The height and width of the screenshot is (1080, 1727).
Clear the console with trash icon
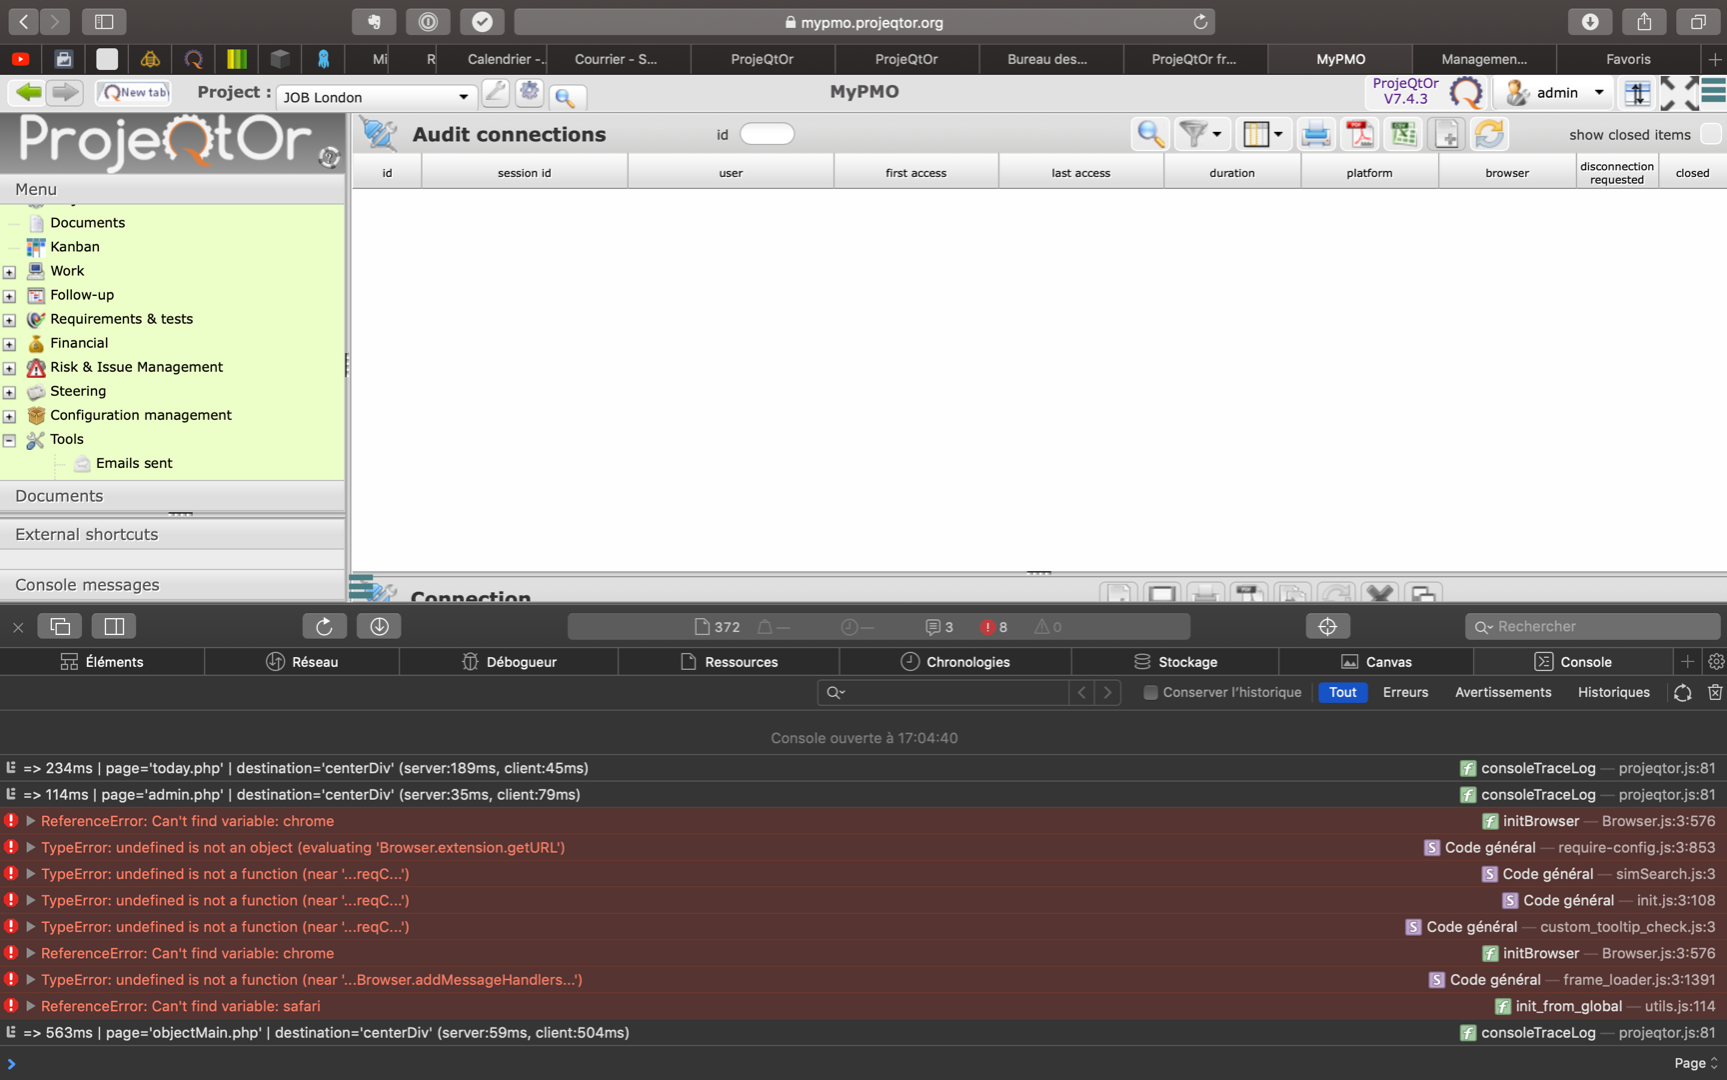(1715, 692)
